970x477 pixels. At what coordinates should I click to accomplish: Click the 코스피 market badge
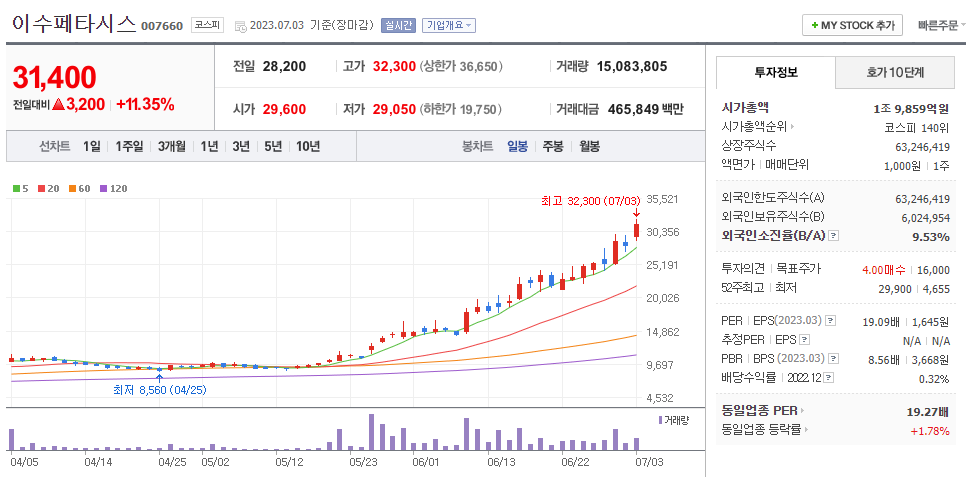click(205, 25)
